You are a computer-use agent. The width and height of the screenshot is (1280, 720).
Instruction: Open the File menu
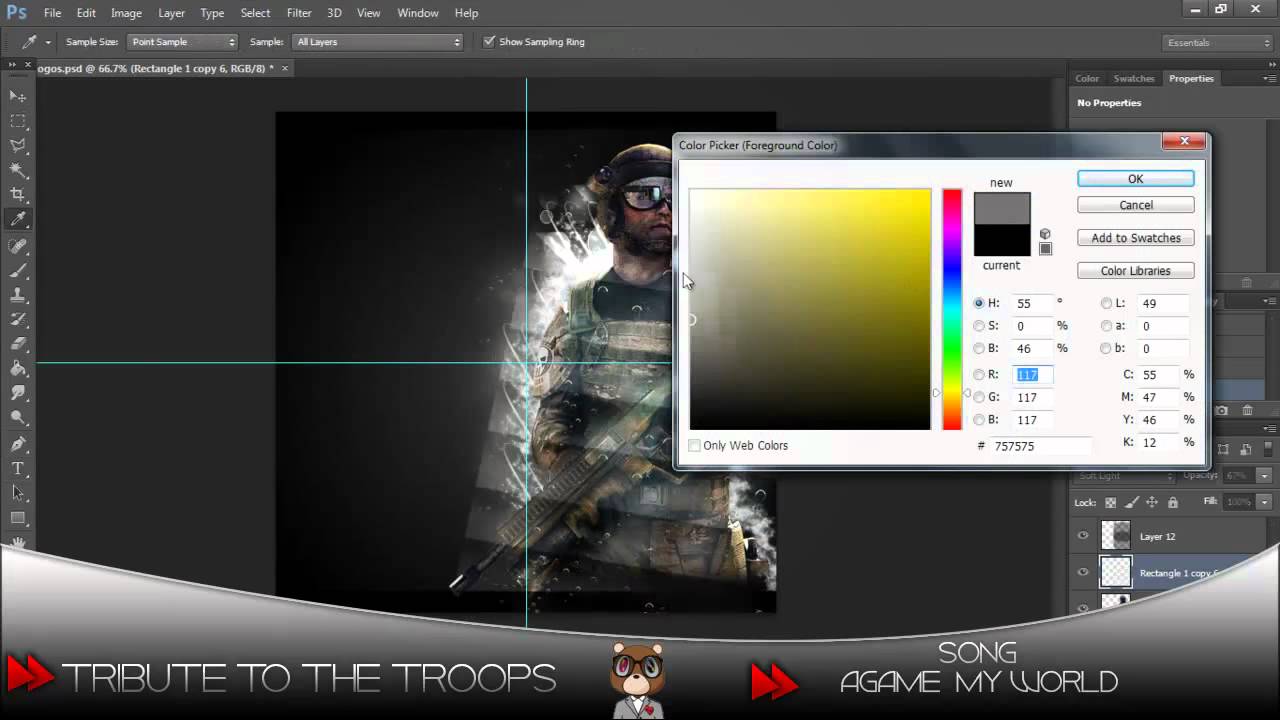coord(52,13)
